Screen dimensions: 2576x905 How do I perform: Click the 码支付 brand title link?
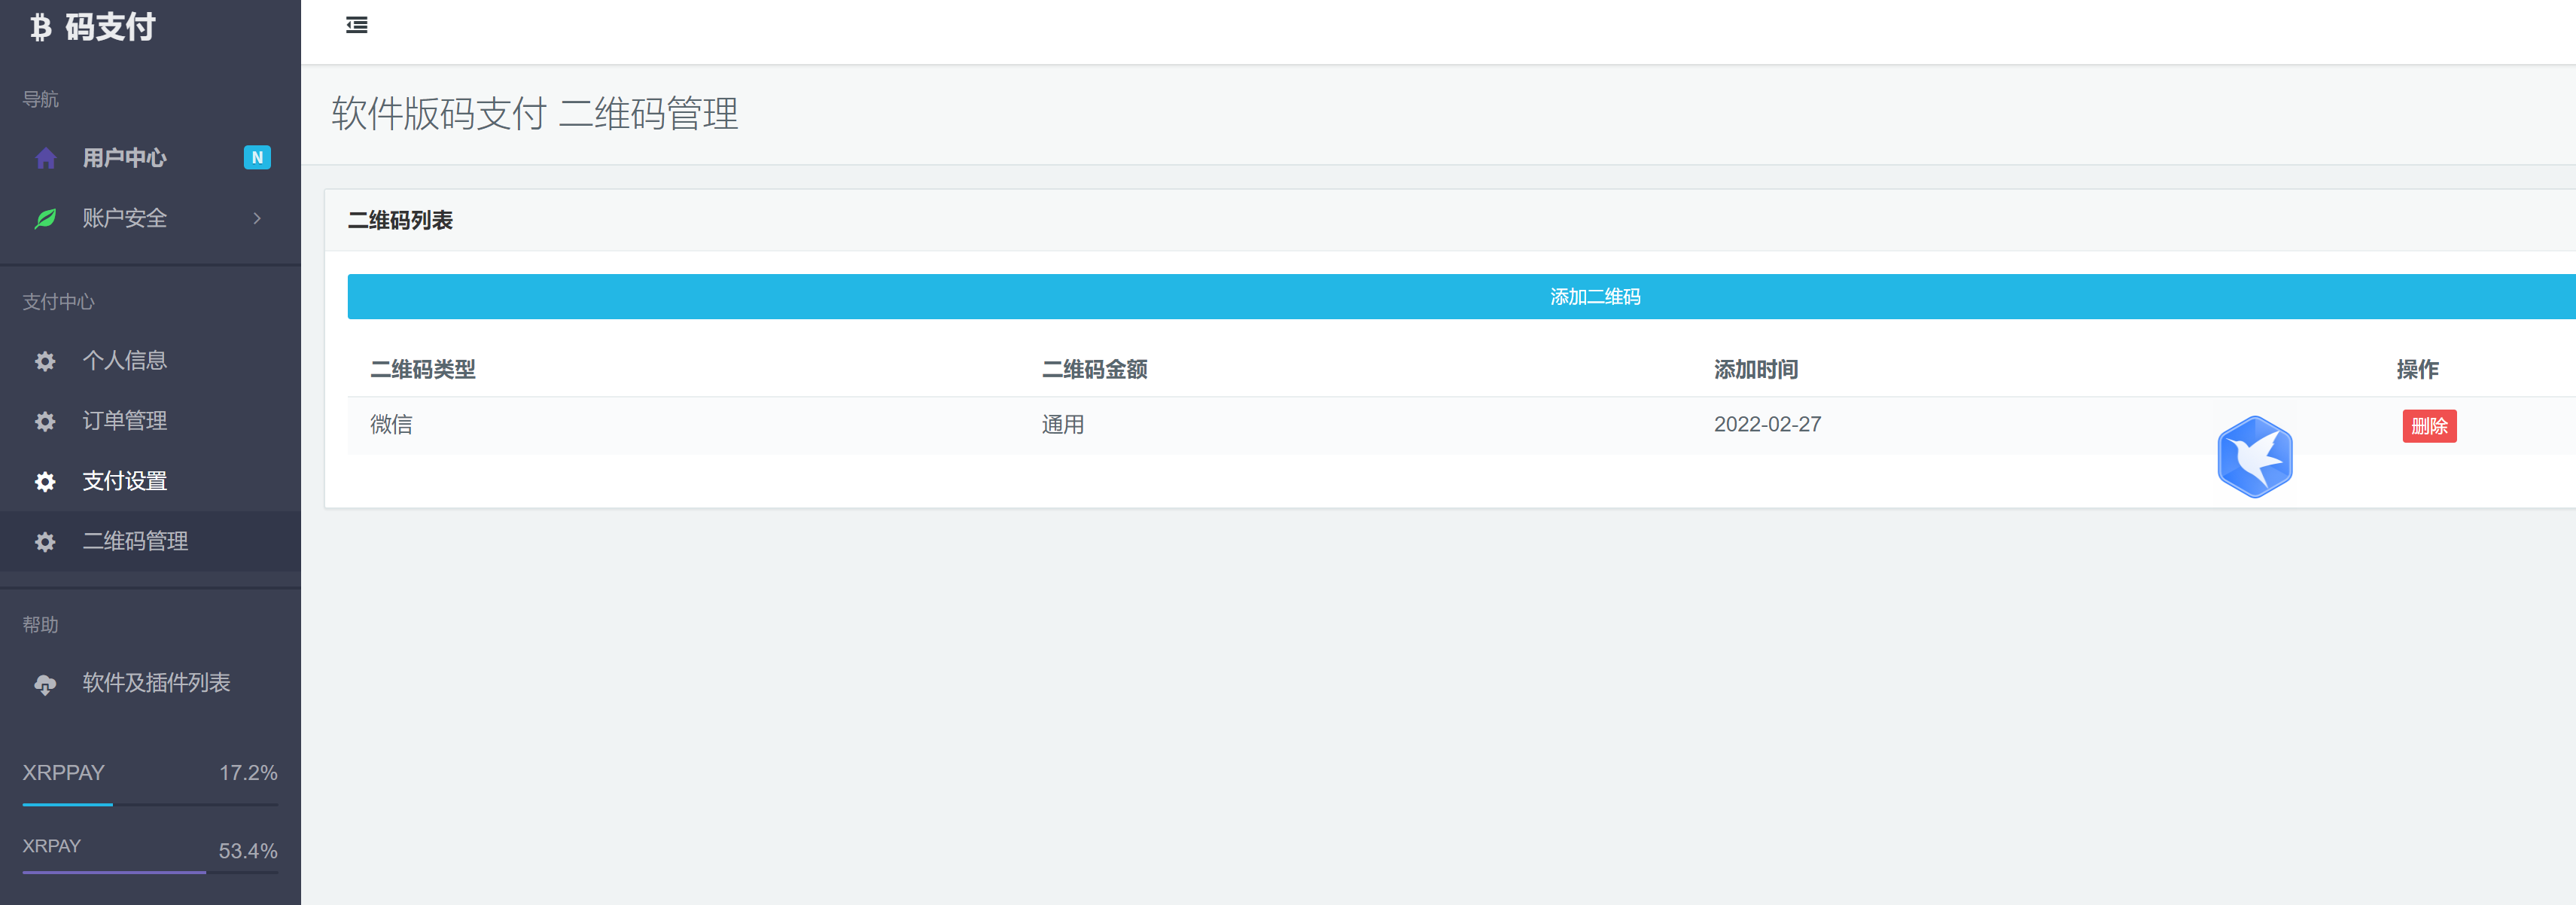[110, 27]
